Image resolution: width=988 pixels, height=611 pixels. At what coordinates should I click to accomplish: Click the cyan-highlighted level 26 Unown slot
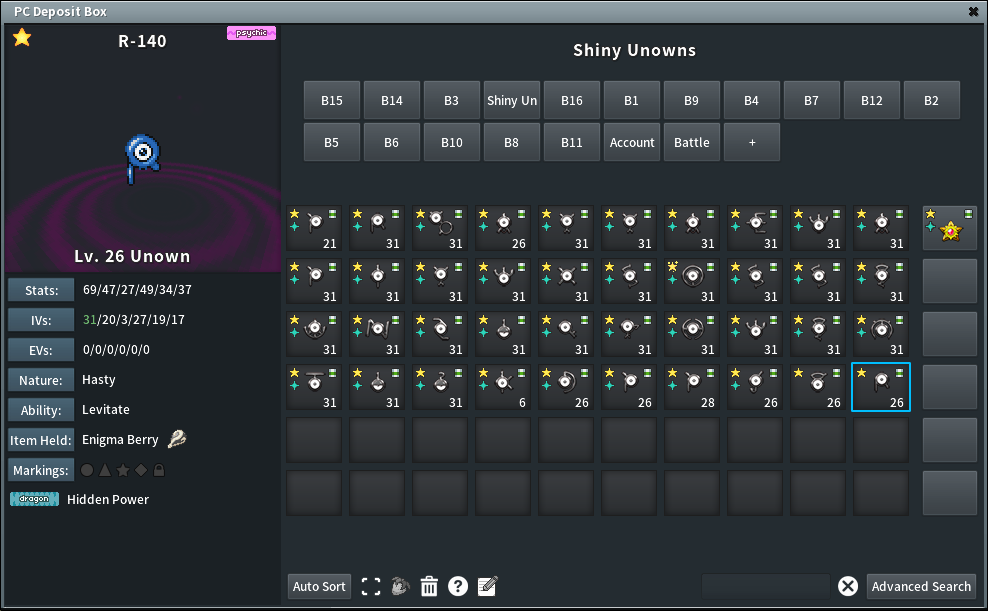tap(881, 387)
